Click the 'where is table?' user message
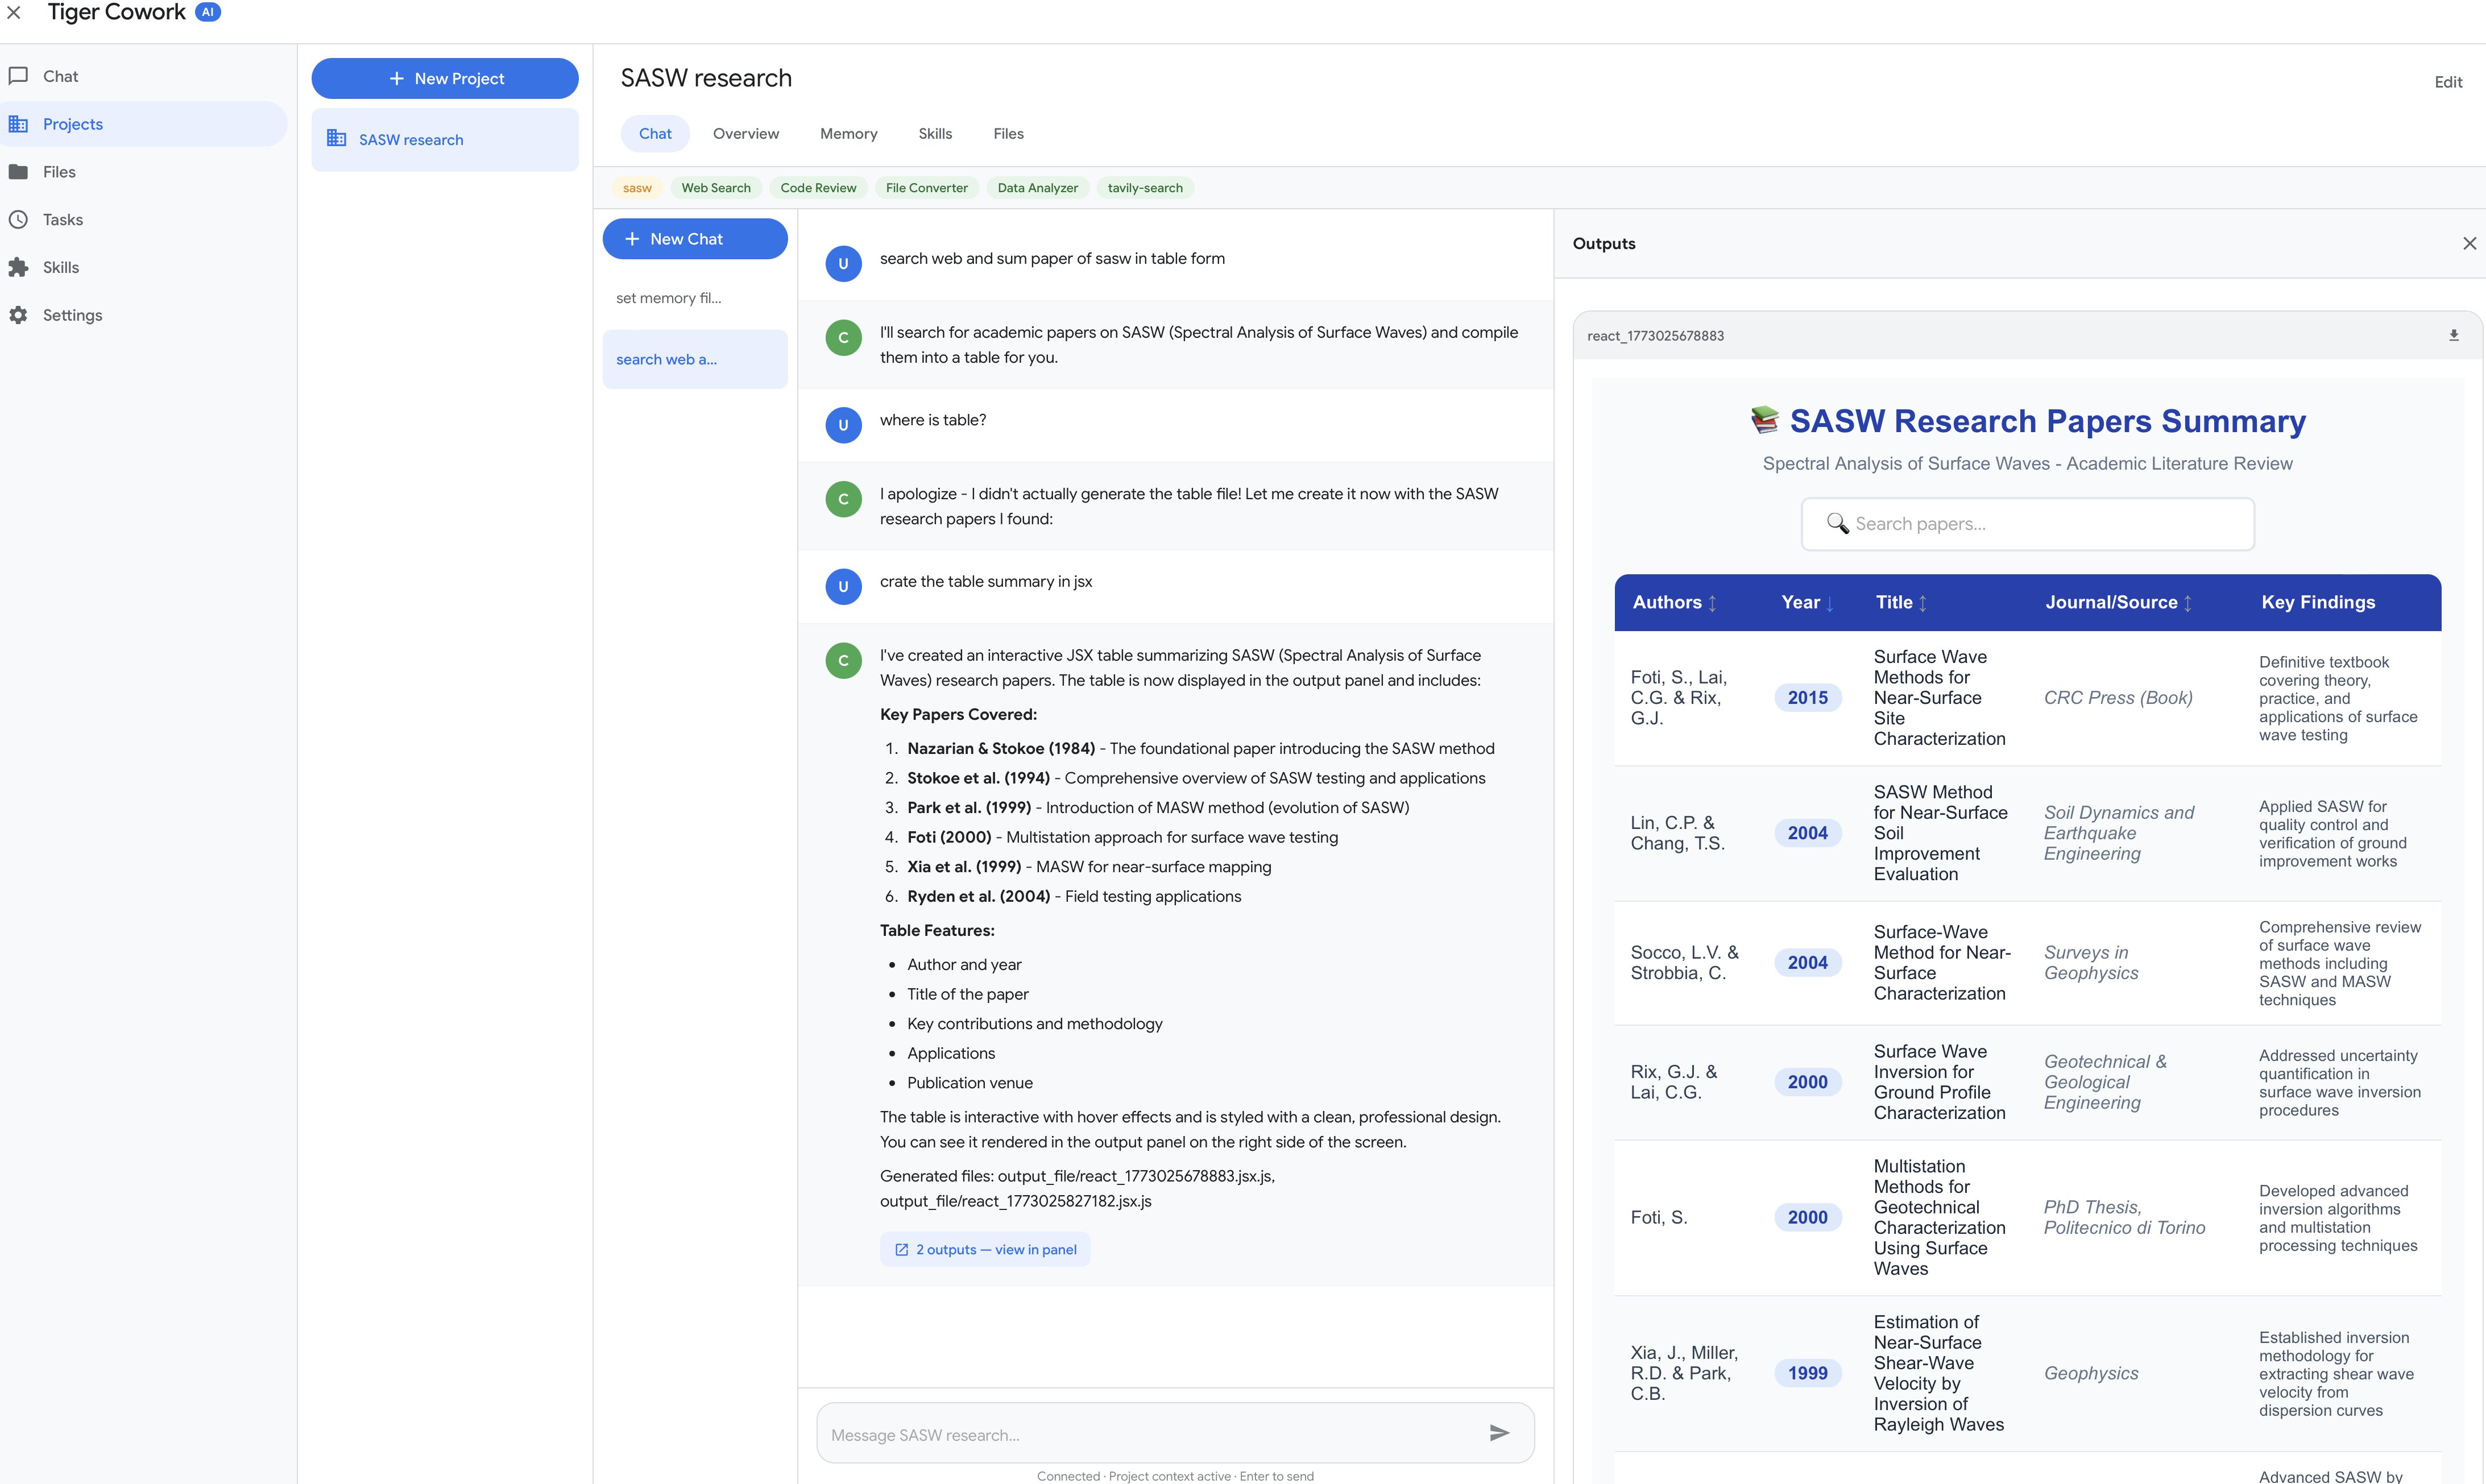 click(x=933, y=420)
